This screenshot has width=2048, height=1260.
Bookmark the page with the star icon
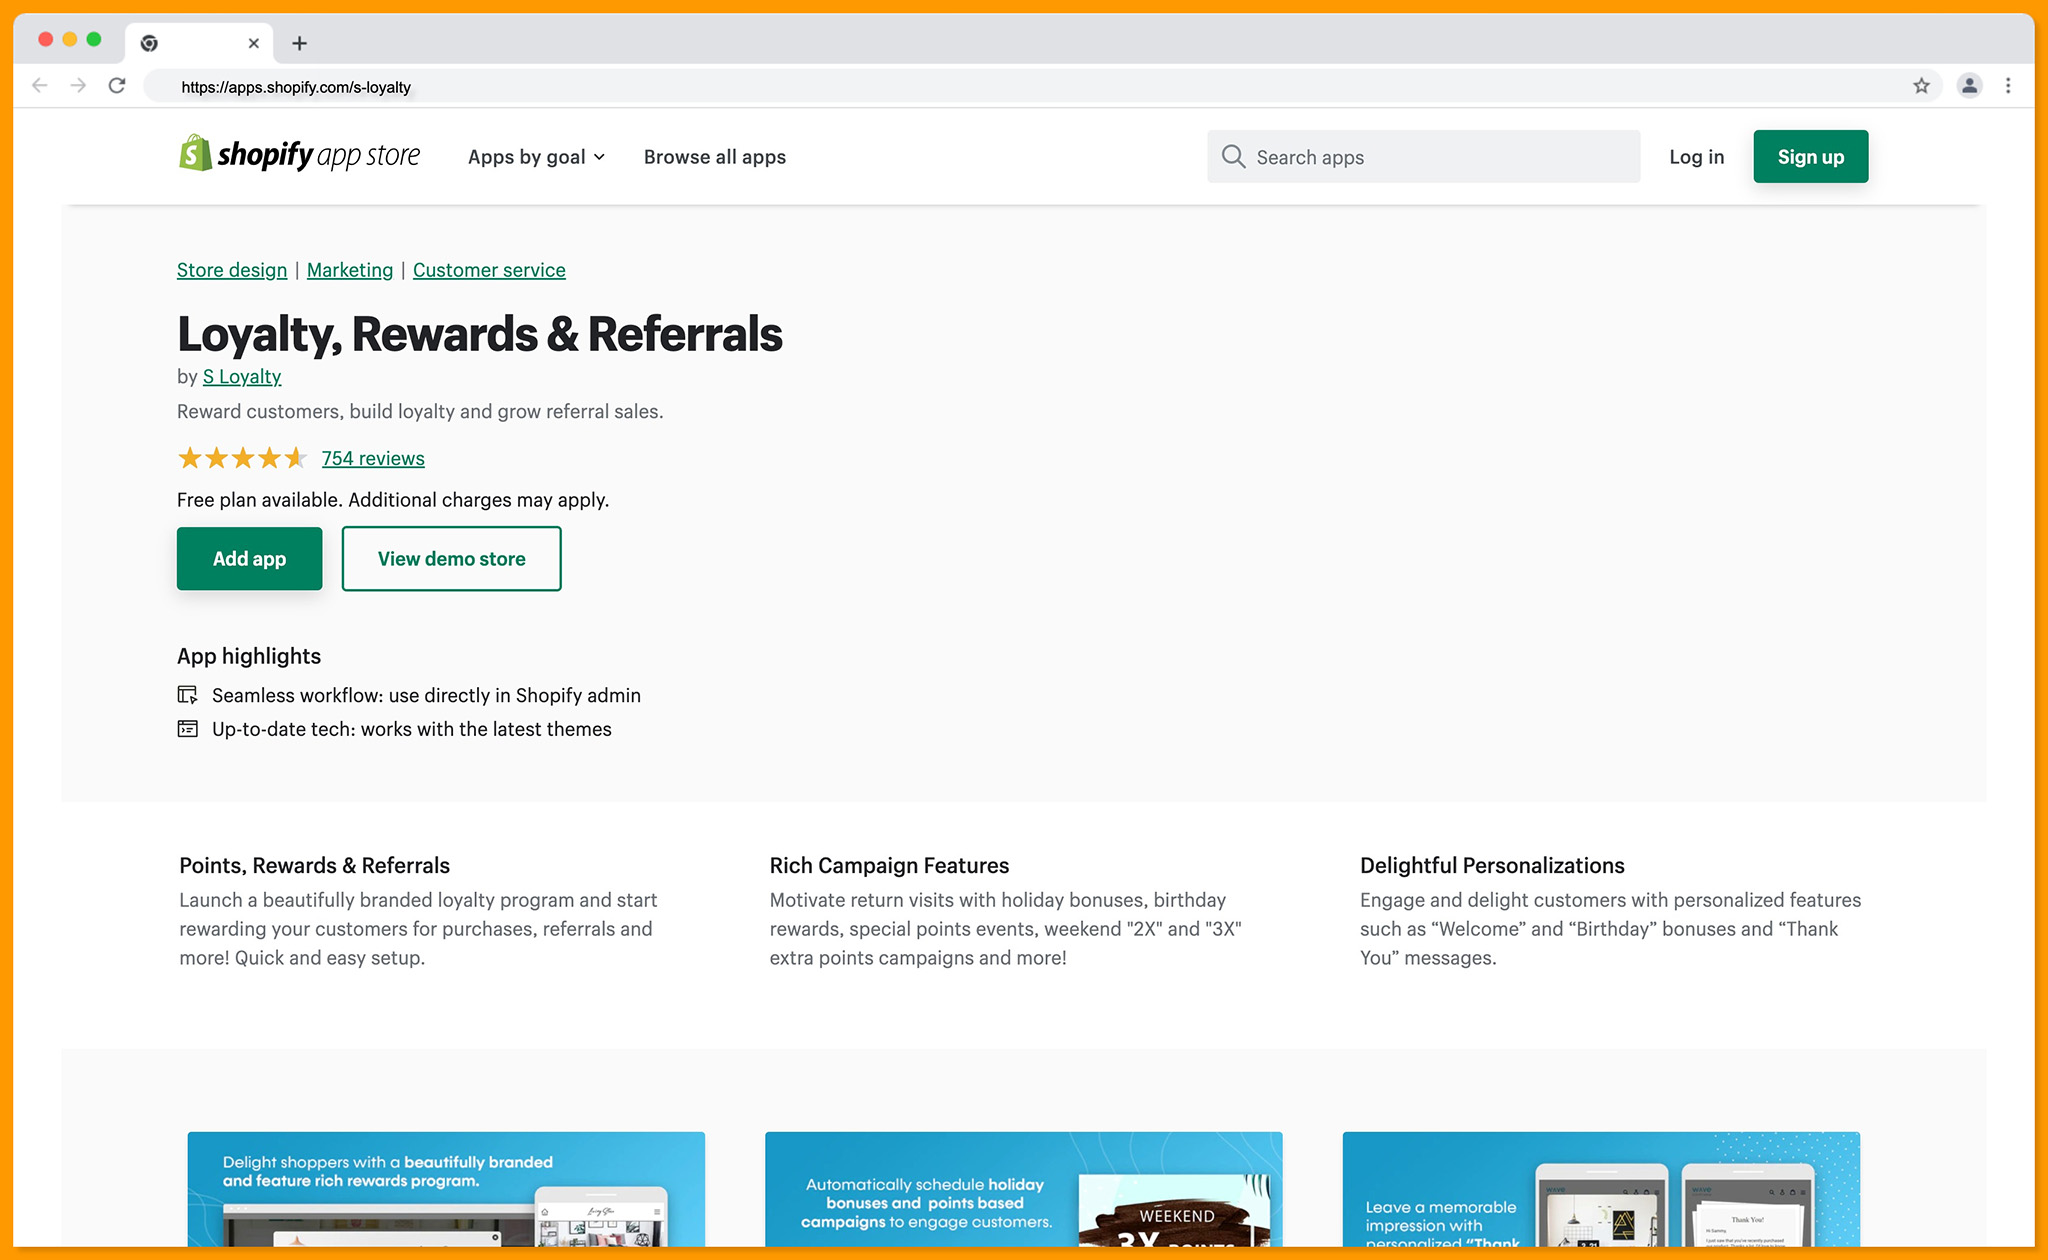pyautogui.click(x=1921, y=86)
